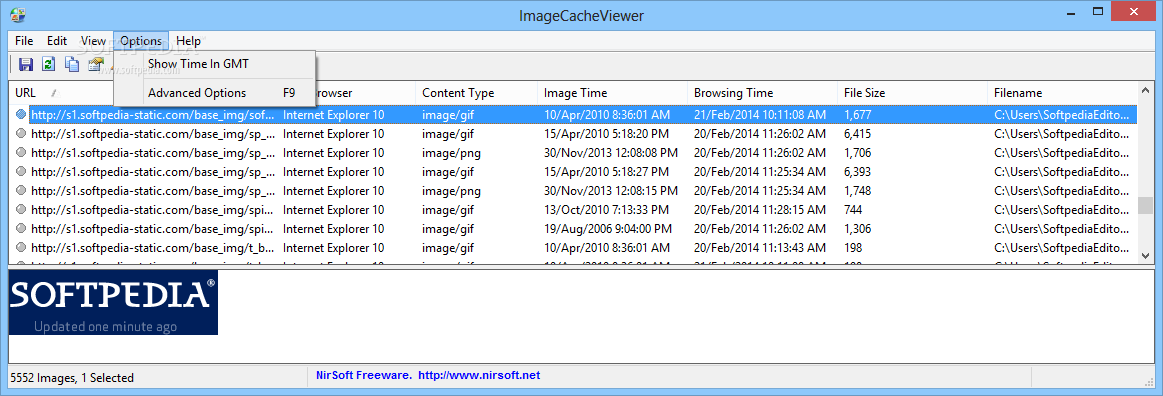The image size is (1163, 396).
Task: Sort by the Filename column header
Action: [x=1062, y=93]
